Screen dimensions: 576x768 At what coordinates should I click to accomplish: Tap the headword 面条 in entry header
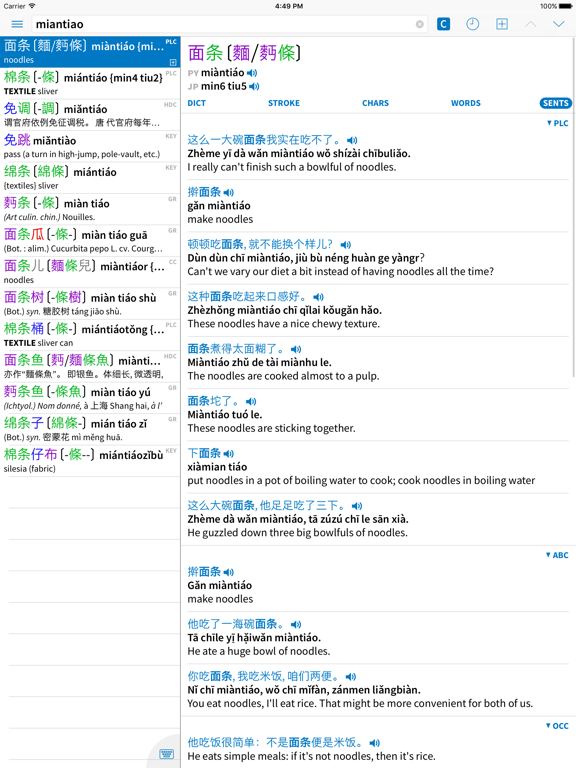point(205,53)
